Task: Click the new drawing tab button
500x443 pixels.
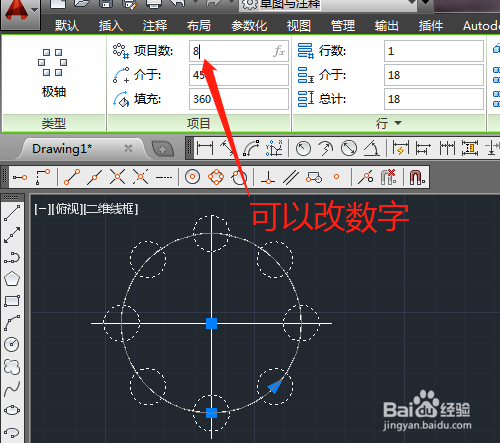Action: pos(163,149)
